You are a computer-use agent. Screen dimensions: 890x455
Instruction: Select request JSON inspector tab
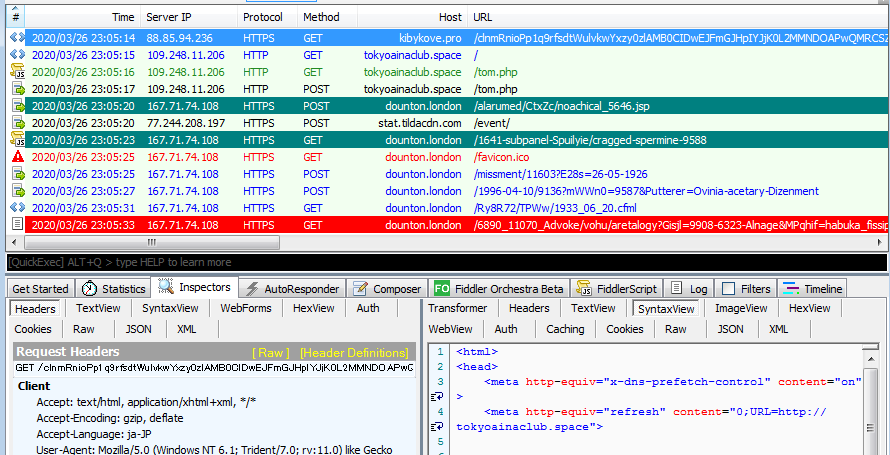click(x=137, y=329)
